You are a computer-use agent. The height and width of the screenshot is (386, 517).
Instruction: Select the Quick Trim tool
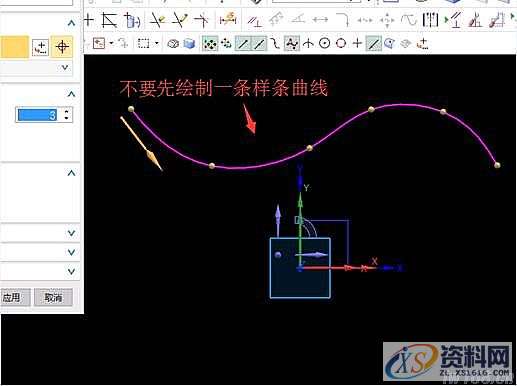click(157, 20)
